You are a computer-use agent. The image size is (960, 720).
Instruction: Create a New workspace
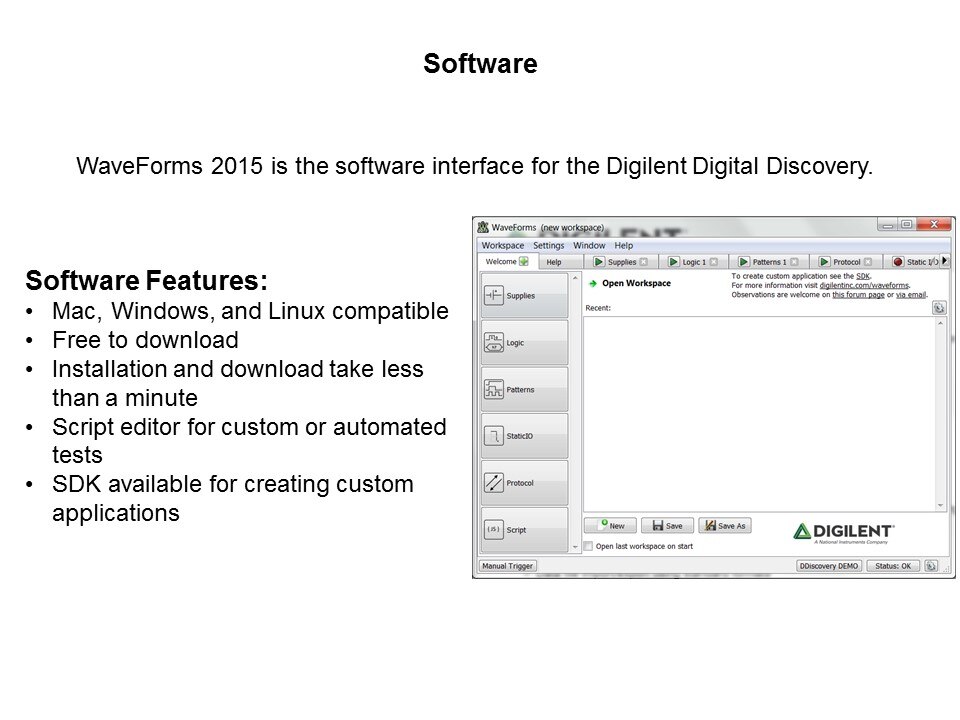click(610, 526)
